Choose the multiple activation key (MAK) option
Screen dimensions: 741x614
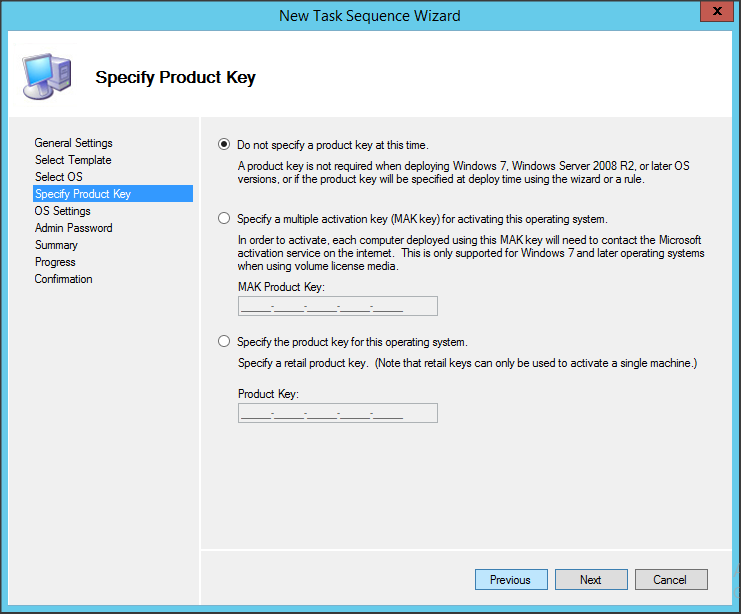[x=224, y=218]
